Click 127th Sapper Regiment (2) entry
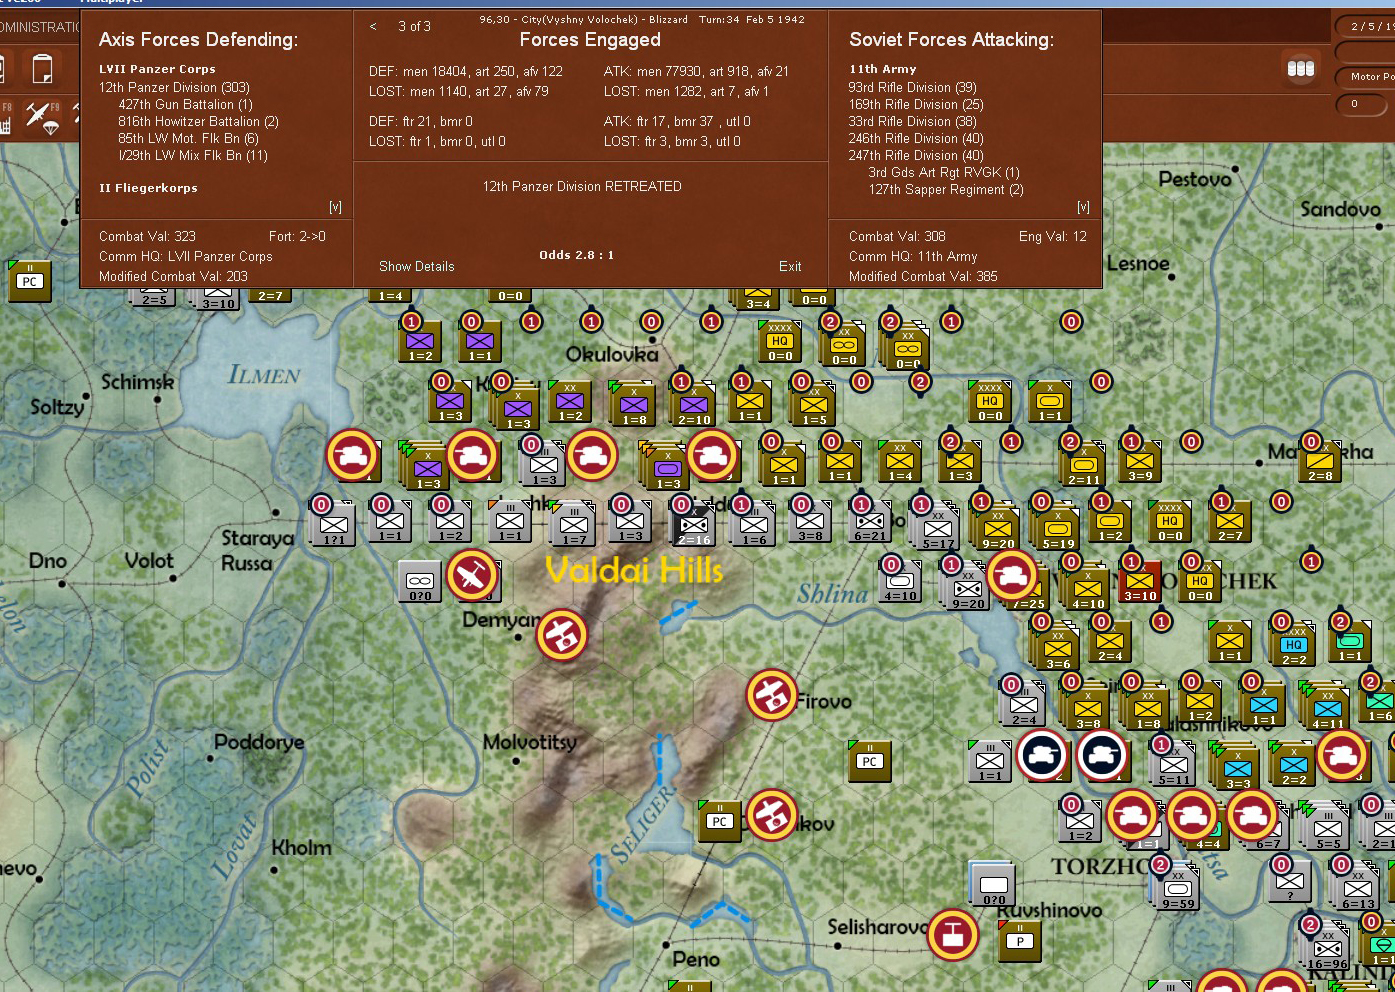The image size is (1395, 992). click(x=946, y=189)
